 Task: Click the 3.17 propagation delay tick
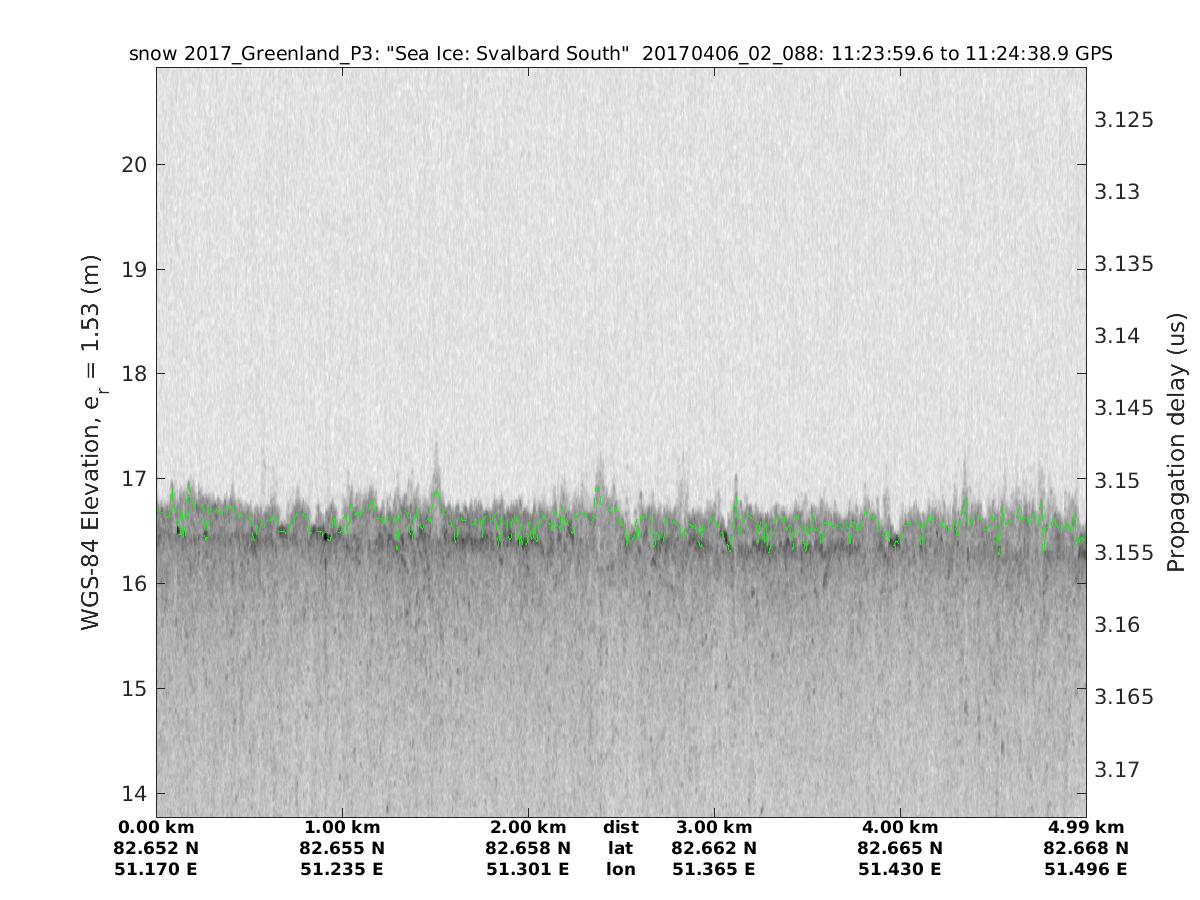coord(1120,770)
